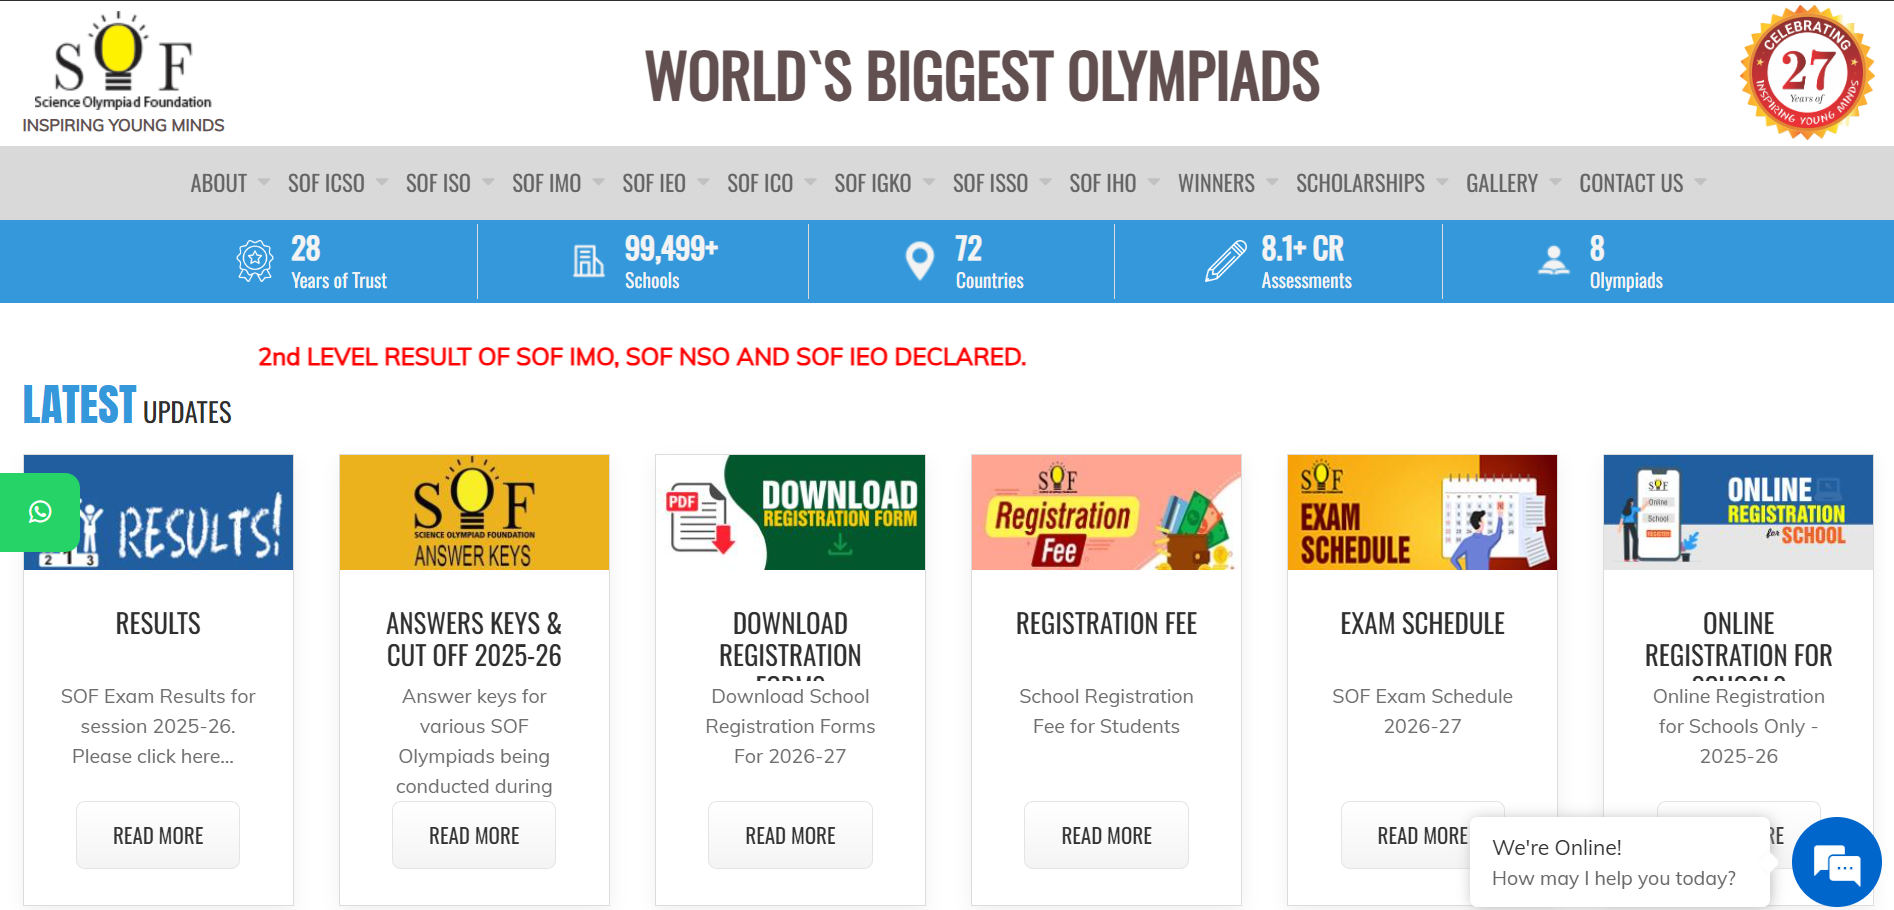Open the GALLERY menu item
Image resolution: width=1894 pixels, height=910 pixels.
1501,184
